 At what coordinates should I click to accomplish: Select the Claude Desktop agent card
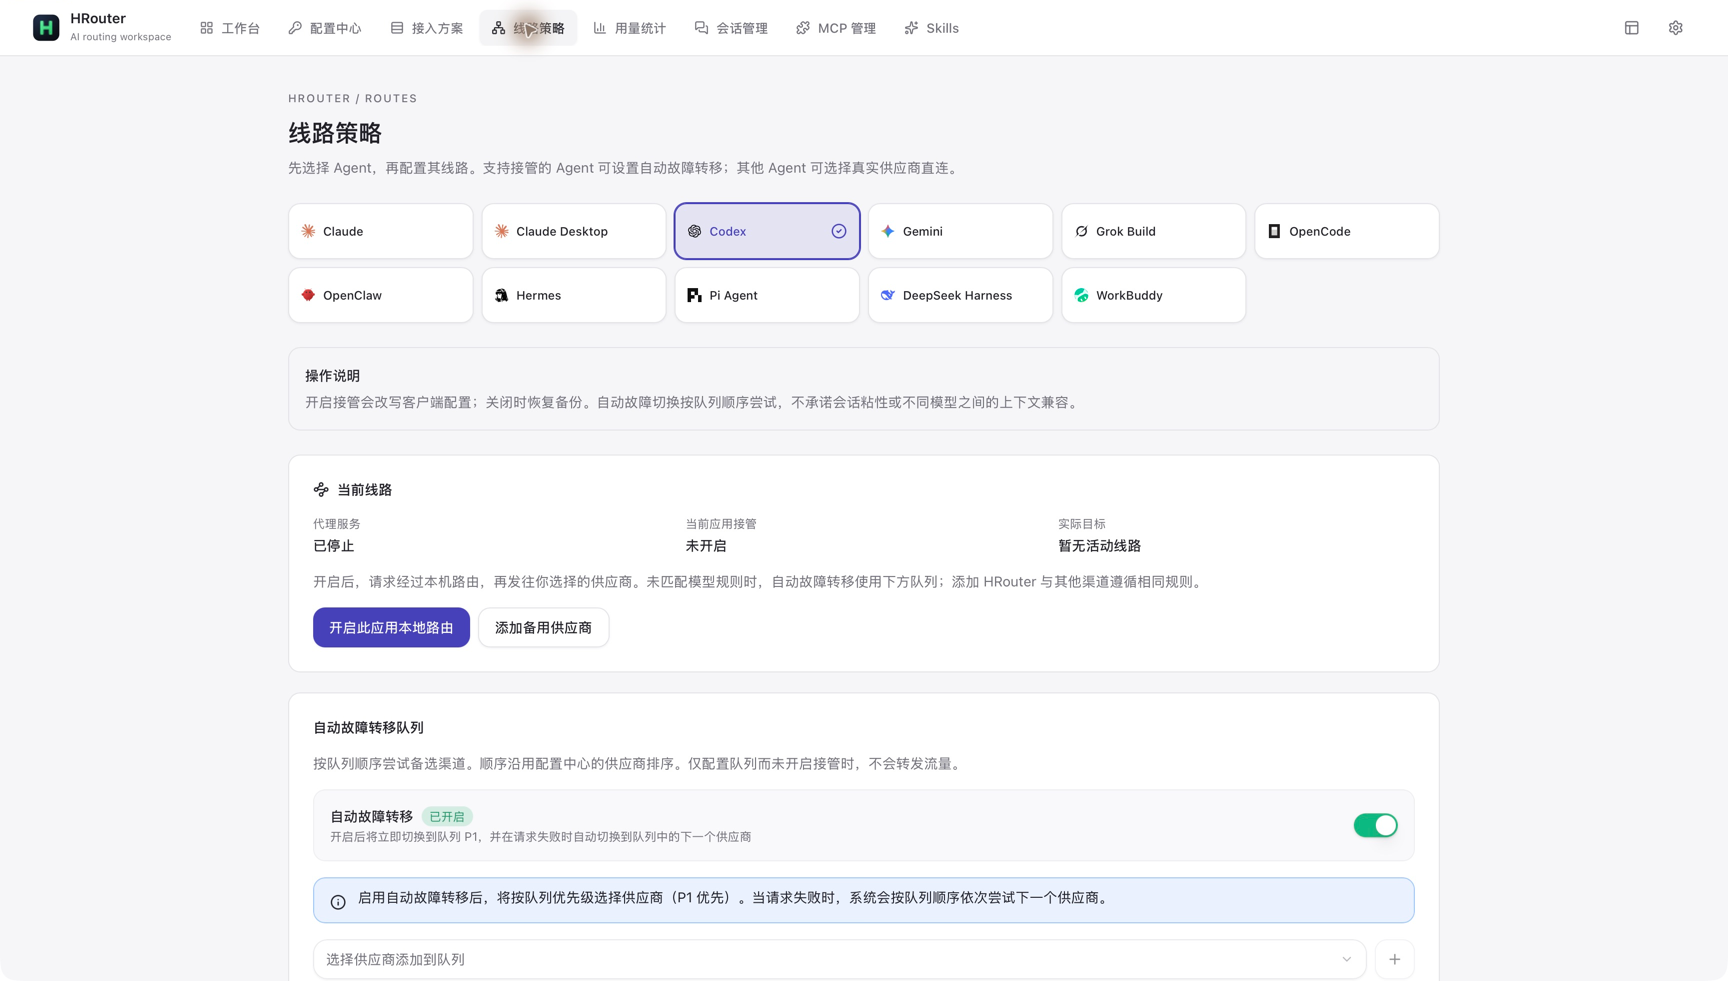(574, 231)
